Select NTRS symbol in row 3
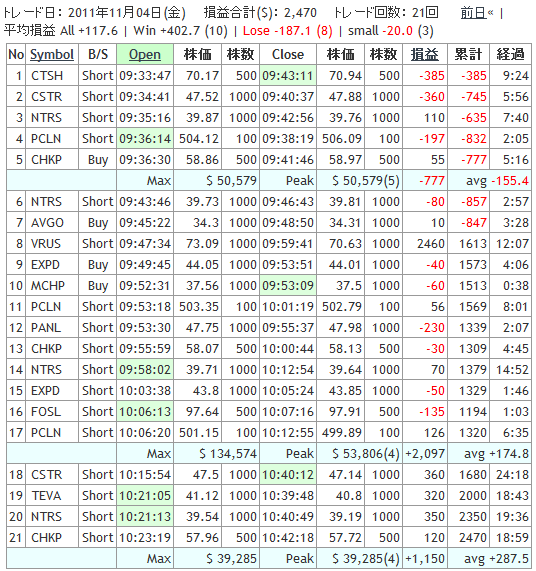536x571 pixels. (x=47, y=118)
